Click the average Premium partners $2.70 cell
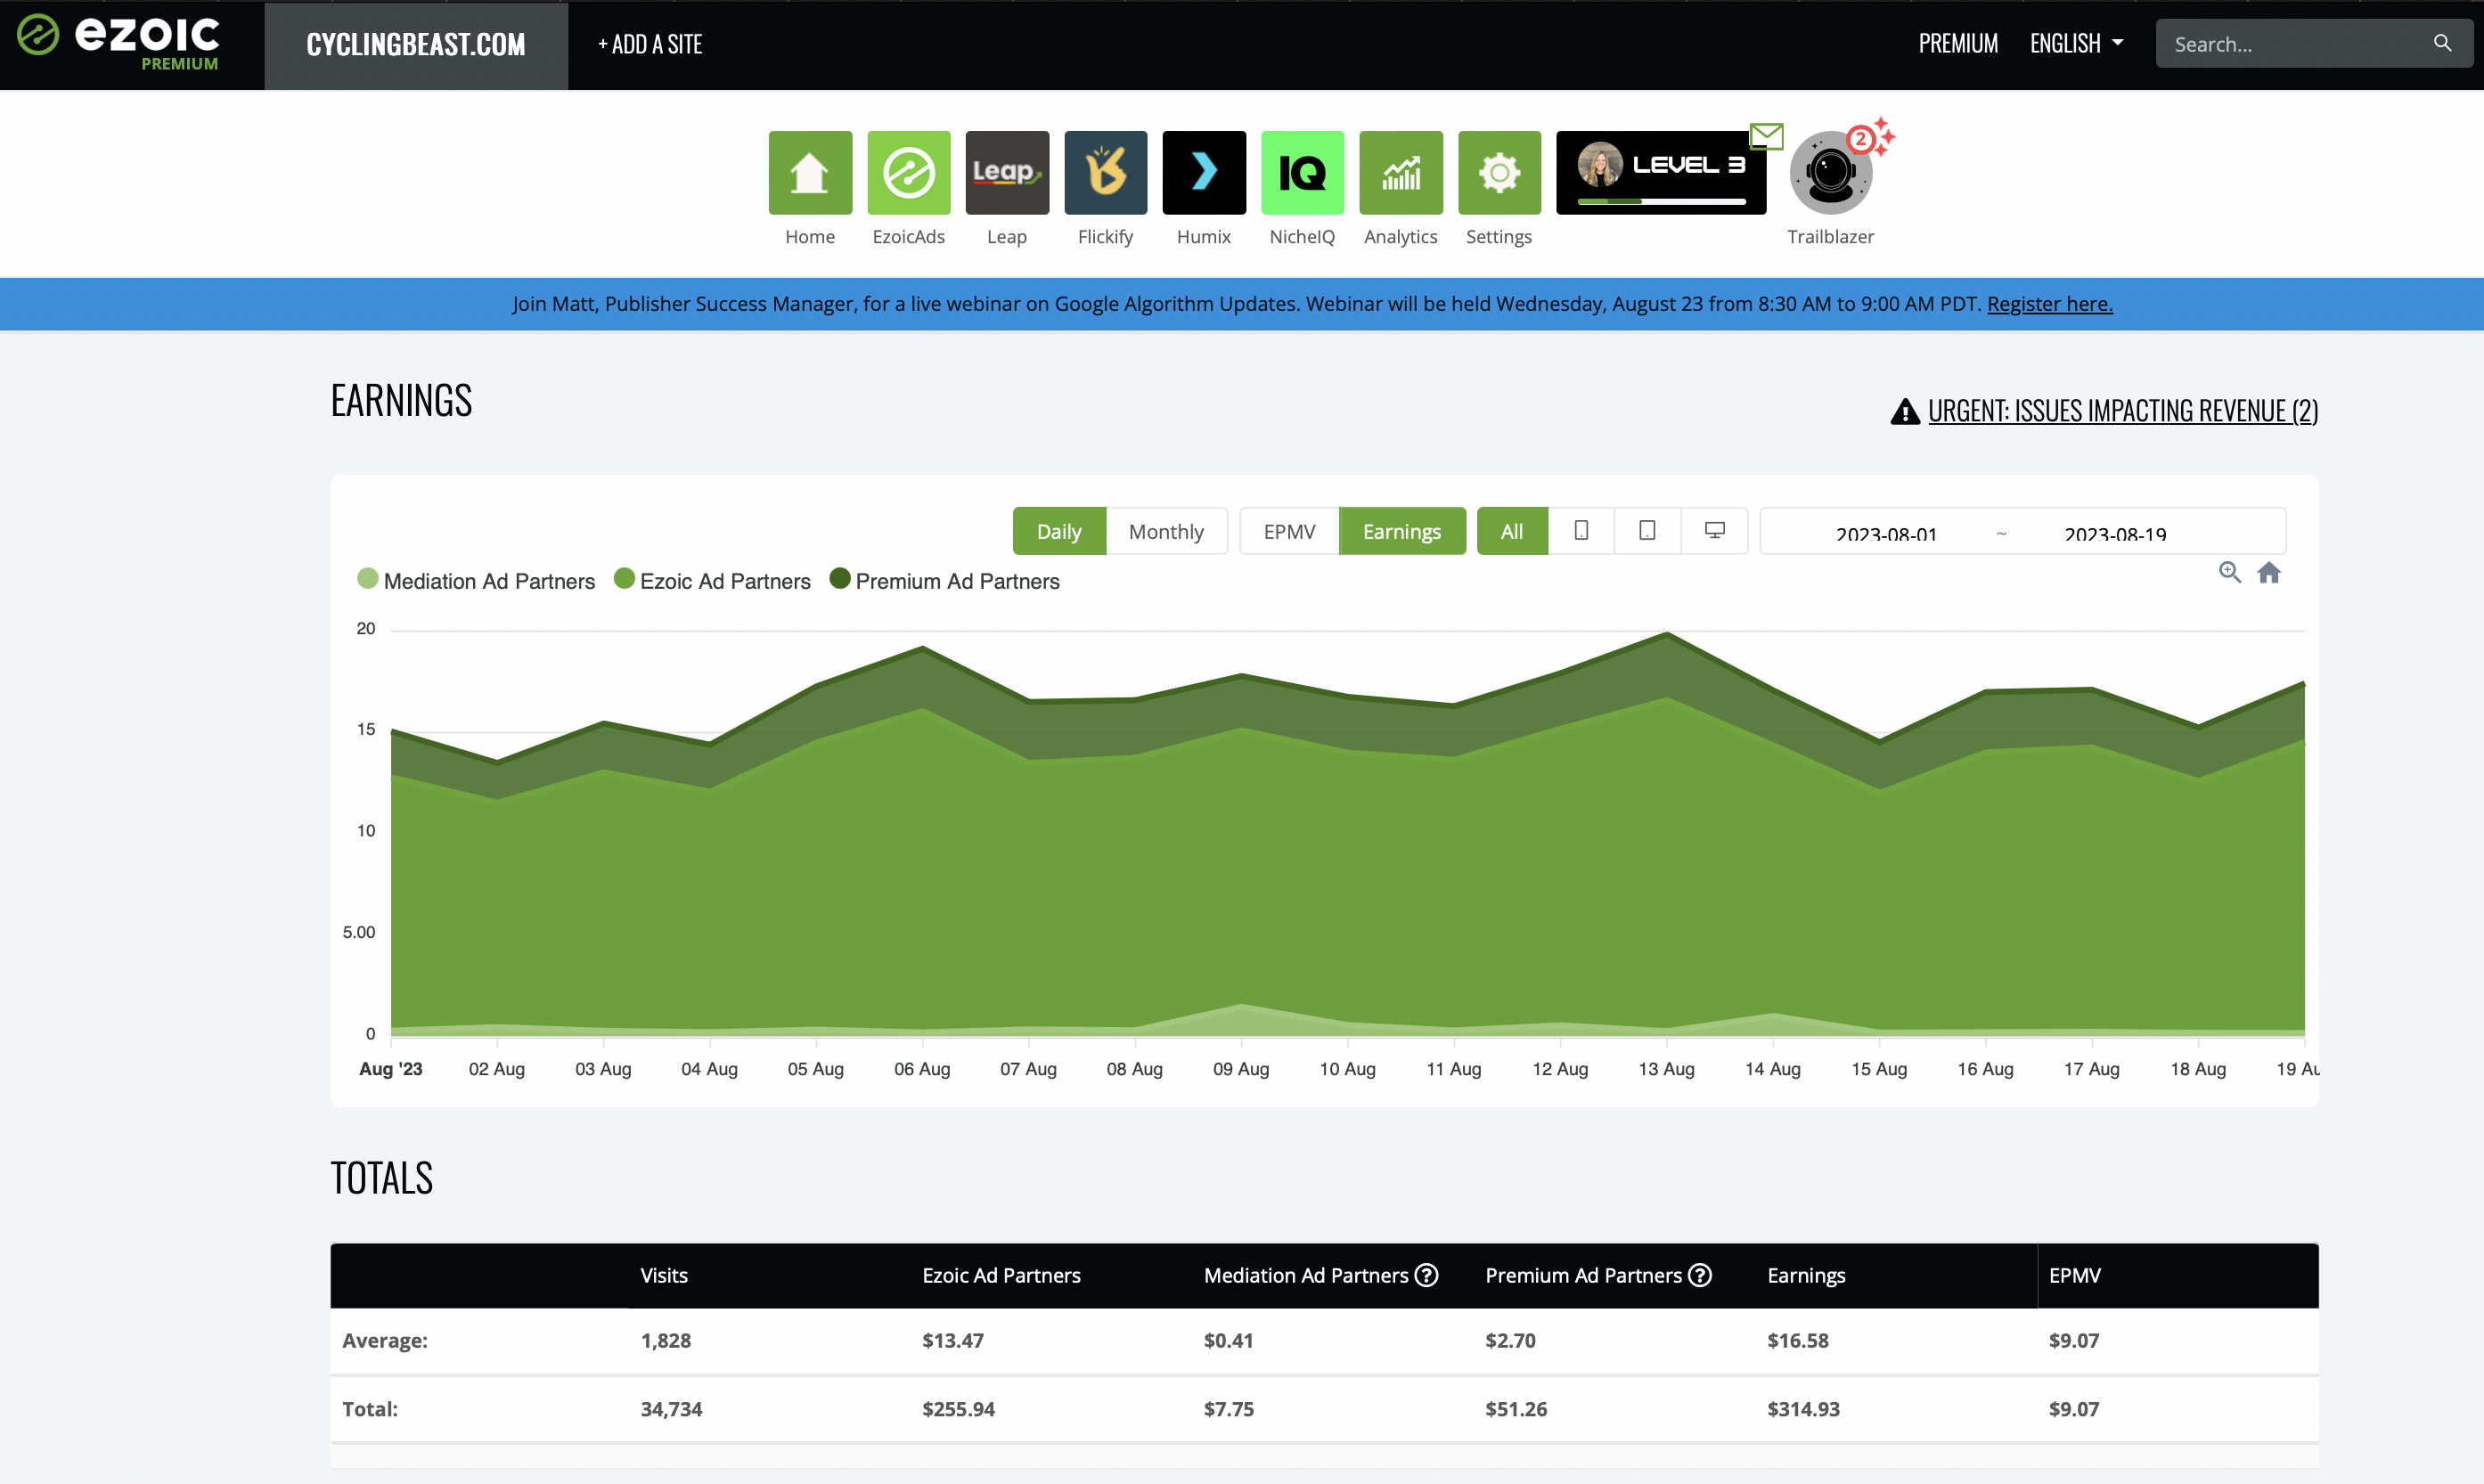This screenshot has width=2484, height=1484. point(1510,1340)
